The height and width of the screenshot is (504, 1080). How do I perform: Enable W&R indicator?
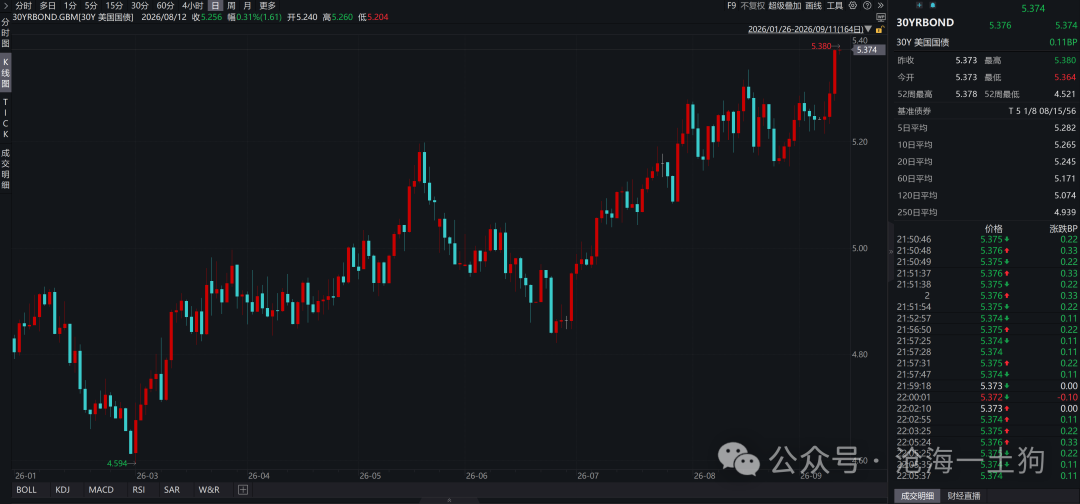pos(209,490)
